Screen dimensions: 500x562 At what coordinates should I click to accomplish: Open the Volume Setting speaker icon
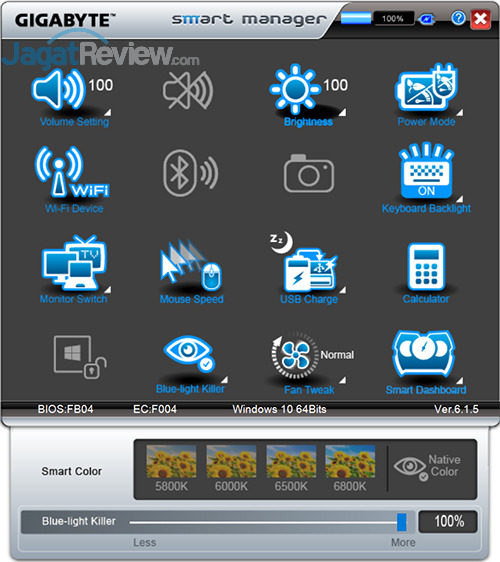click(58, 90)
